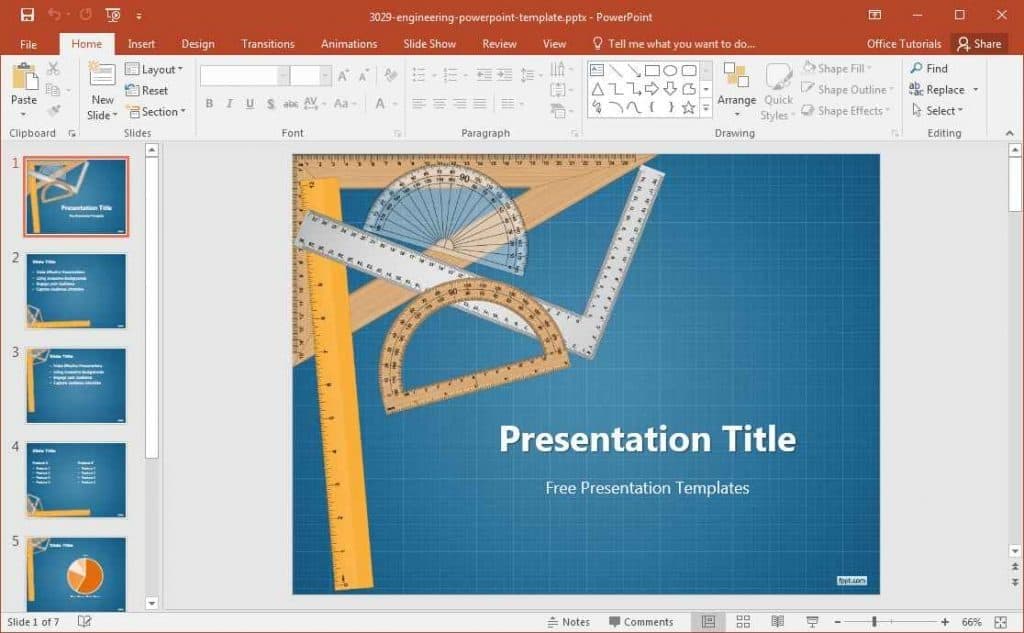Click Start From Beginning presentation icon
The image size is (1024, 633).
112,15
